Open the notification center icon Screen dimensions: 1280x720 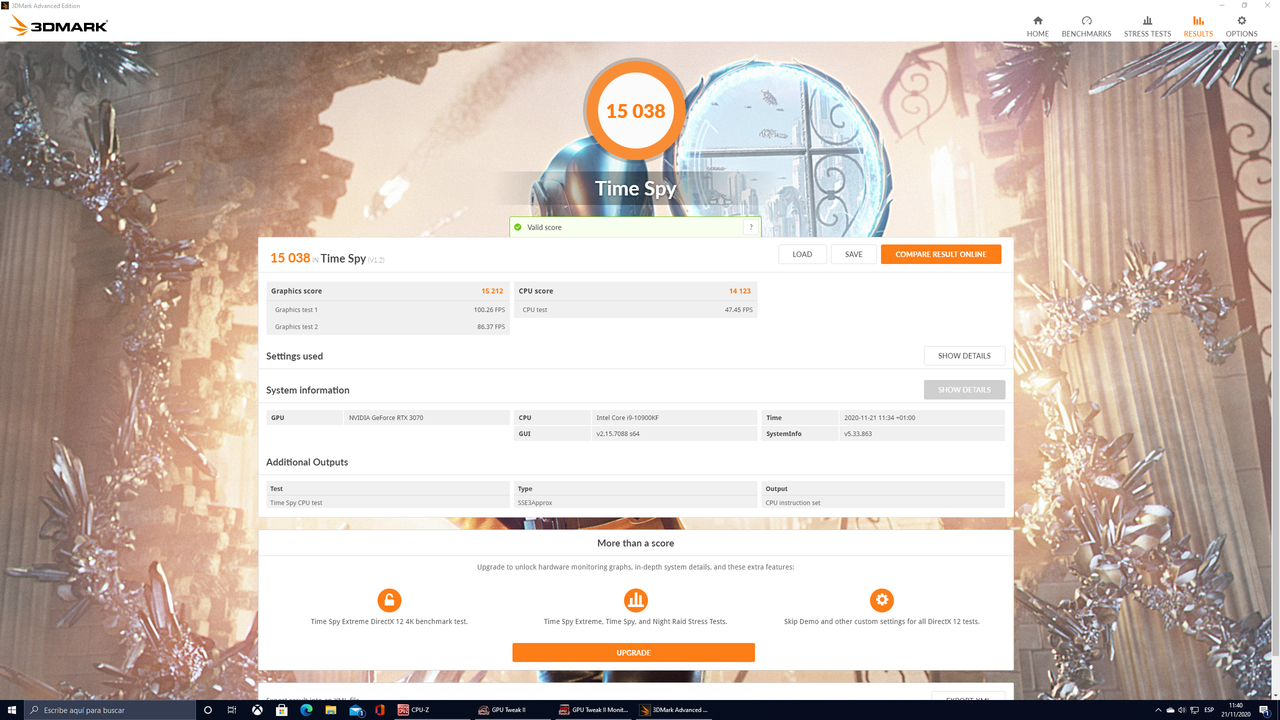pyautogui.click(x=1264, y=710)
